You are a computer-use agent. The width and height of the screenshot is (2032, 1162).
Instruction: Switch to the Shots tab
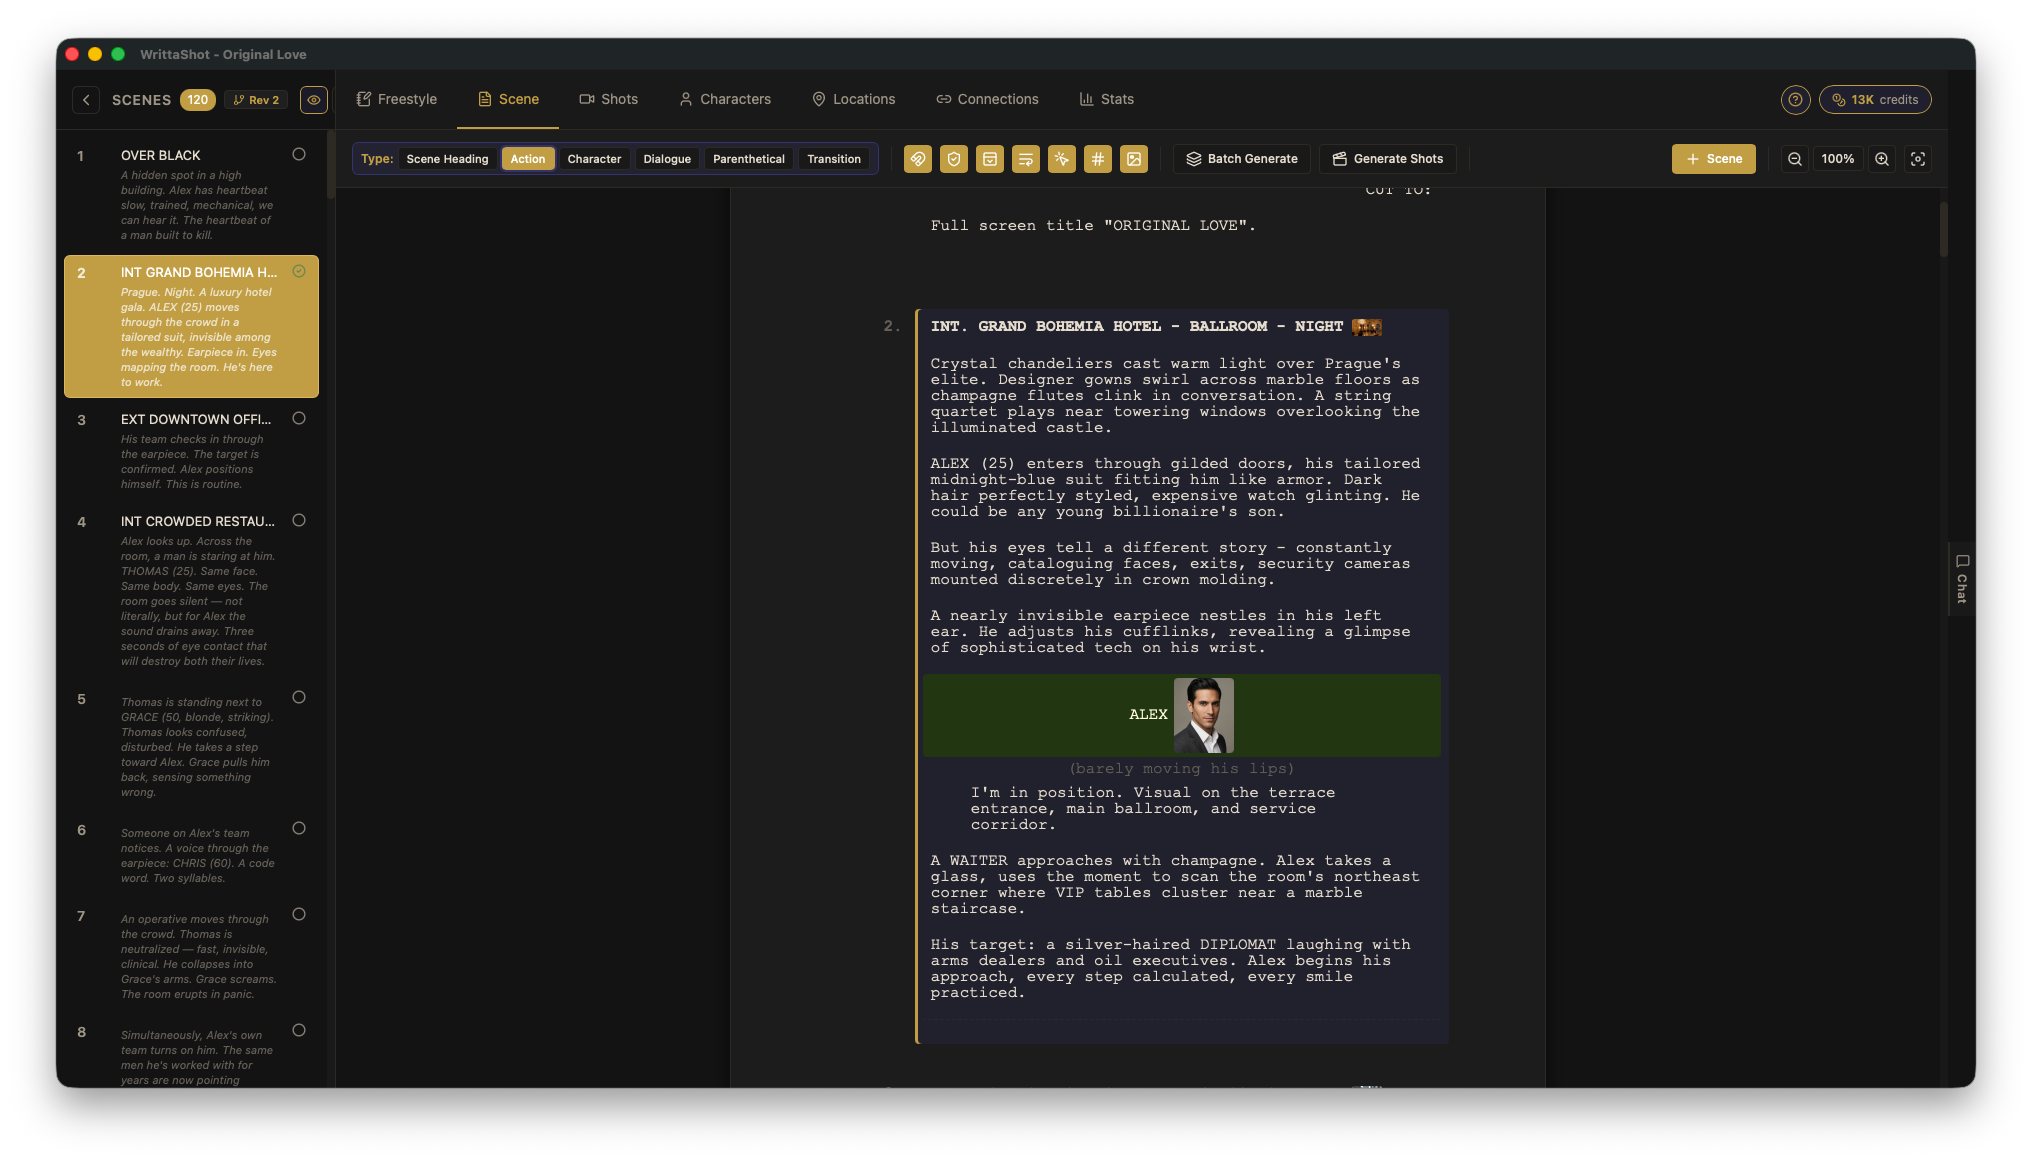(x=609, y=99)
